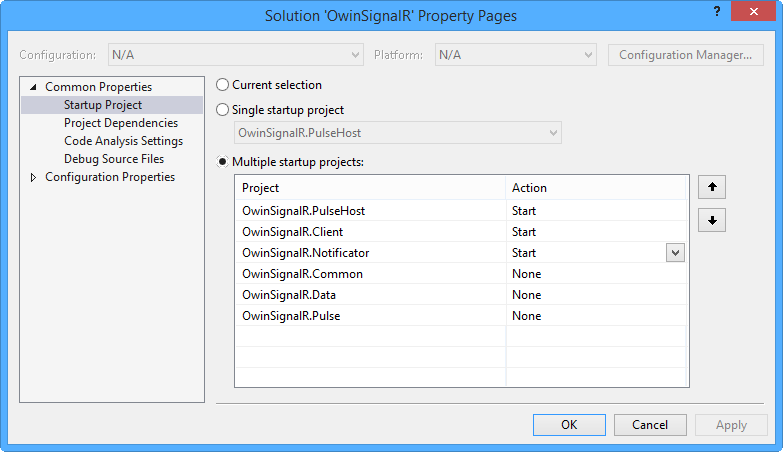
Task: Open Action dropdown for OwinSignalR.Notificator
Action: click(x=675, y=253)
